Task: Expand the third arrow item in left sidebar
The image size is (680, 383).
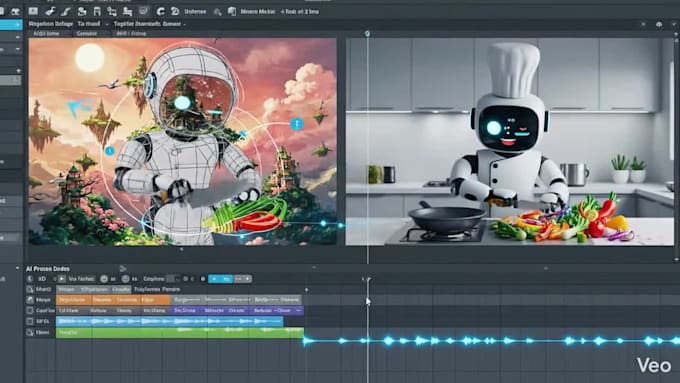Action: tap(18, 70)
